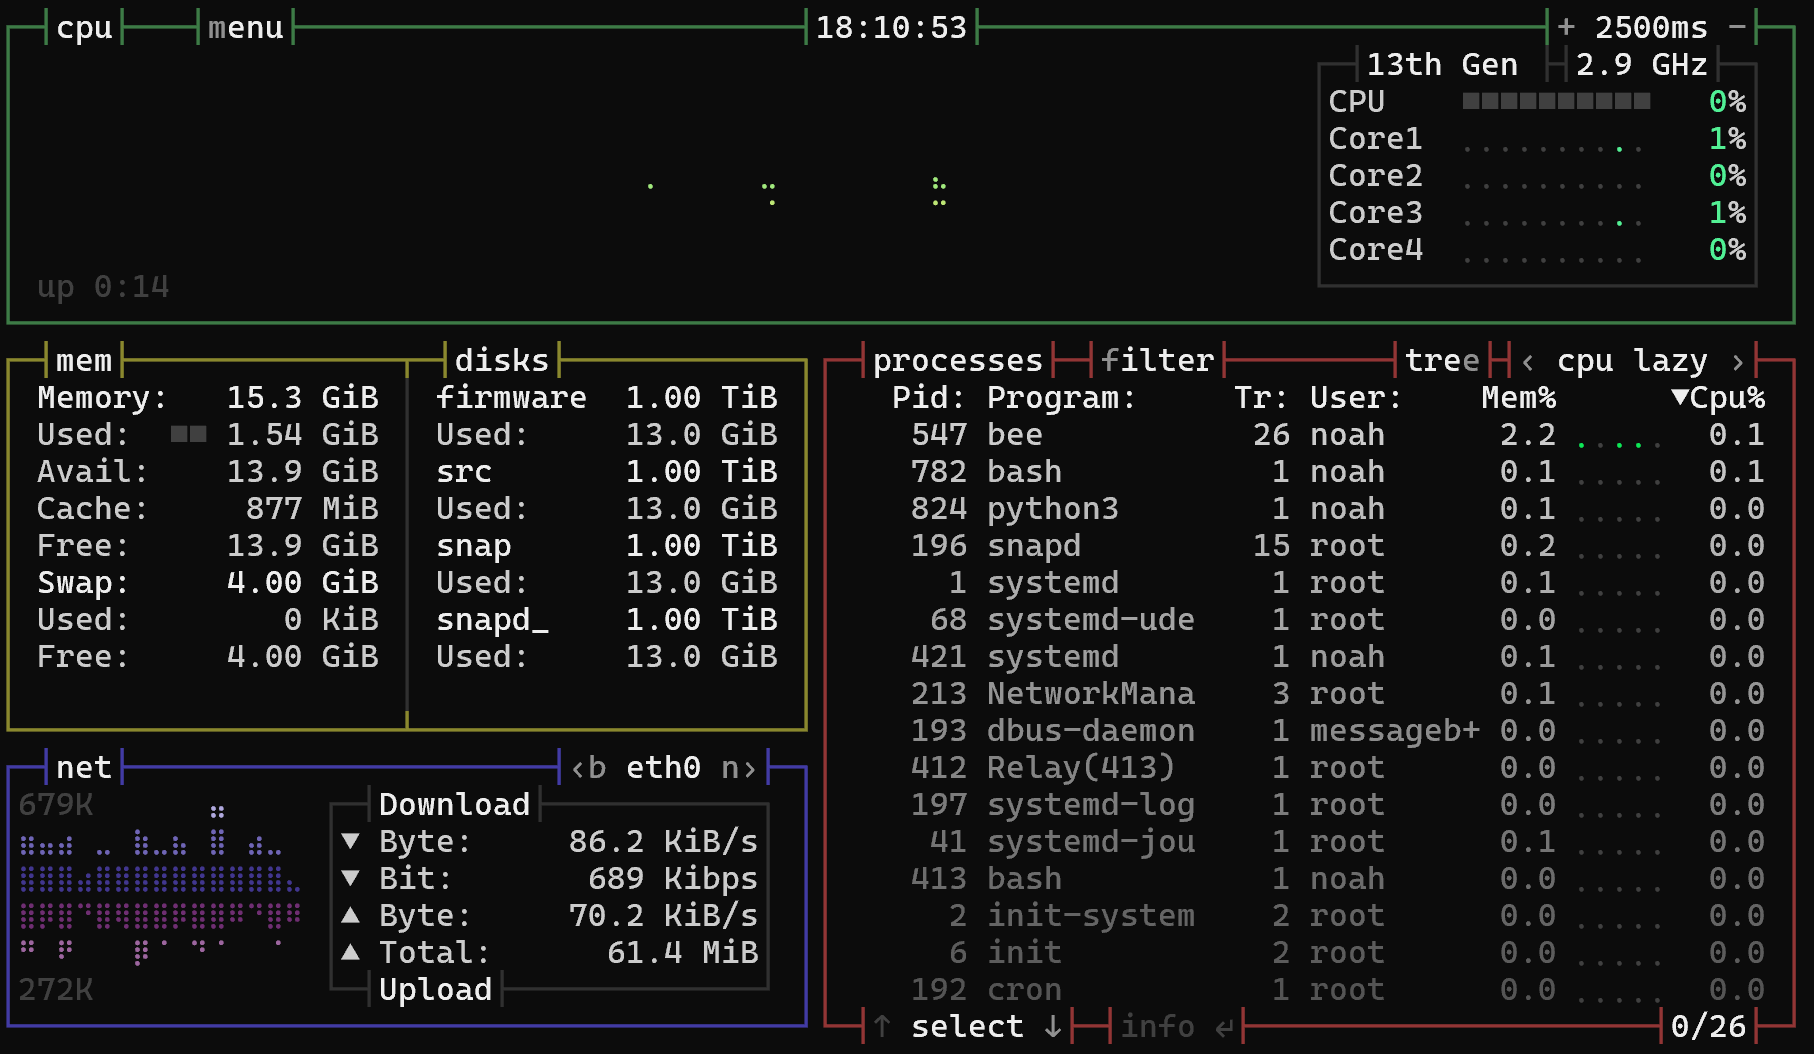Viewport: 1814px width, 1054px height.
Task: Toggle the process tree view
Action: pos(1441,360)
